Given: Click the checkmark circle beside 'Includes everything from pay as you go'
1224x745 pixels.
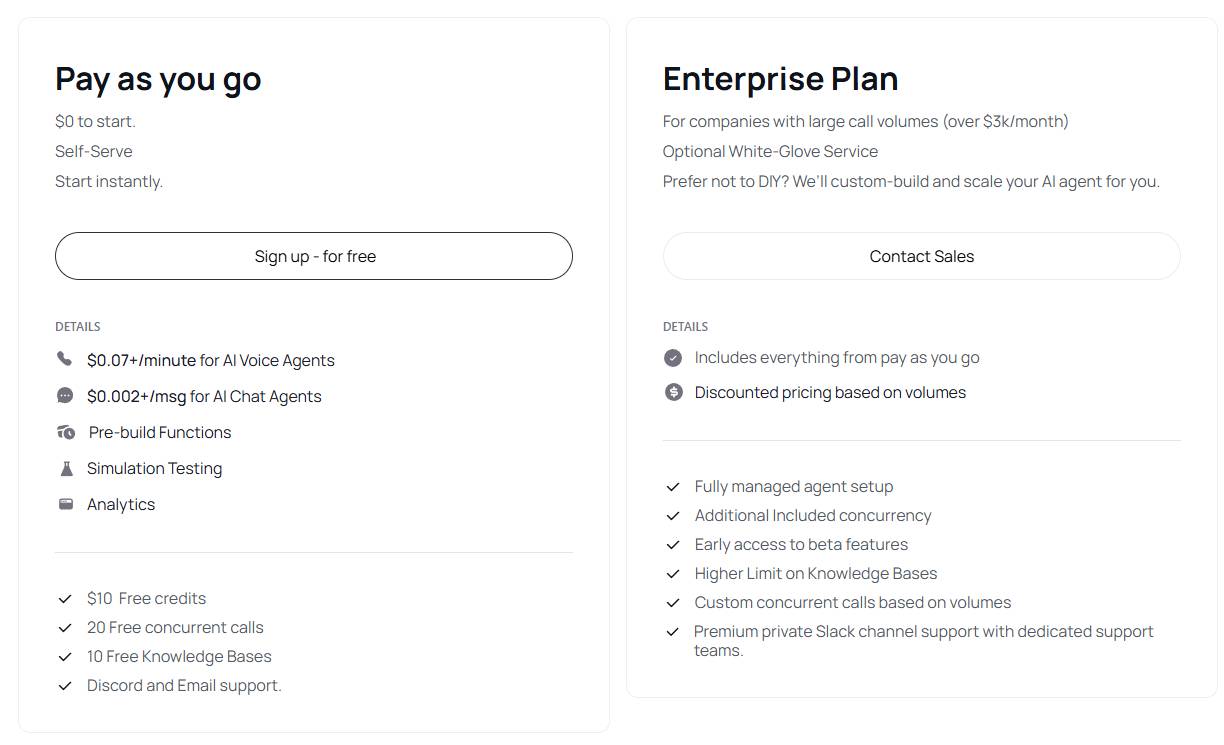Looking at the screenshot, I should 673,357.
